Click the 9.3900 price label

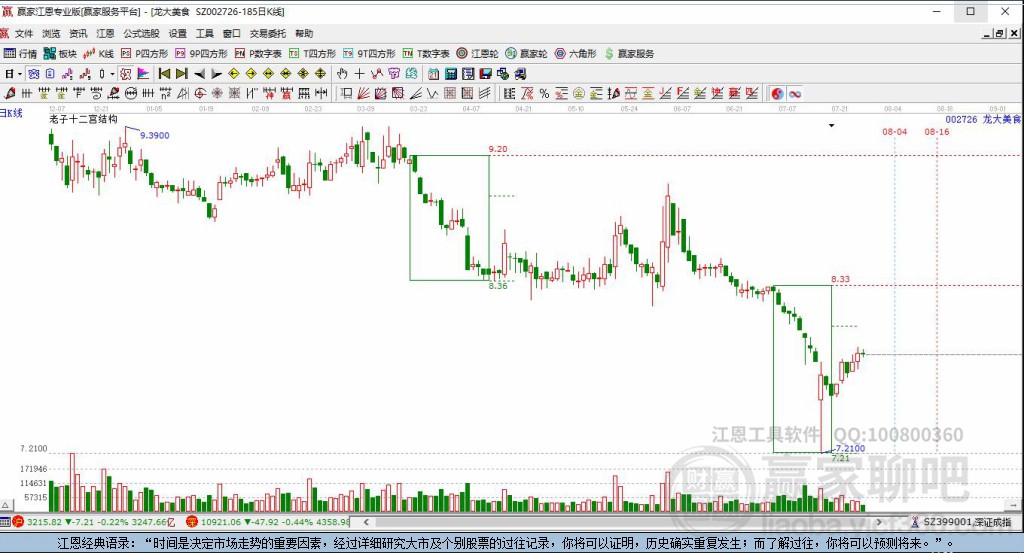tap(155, 136)
